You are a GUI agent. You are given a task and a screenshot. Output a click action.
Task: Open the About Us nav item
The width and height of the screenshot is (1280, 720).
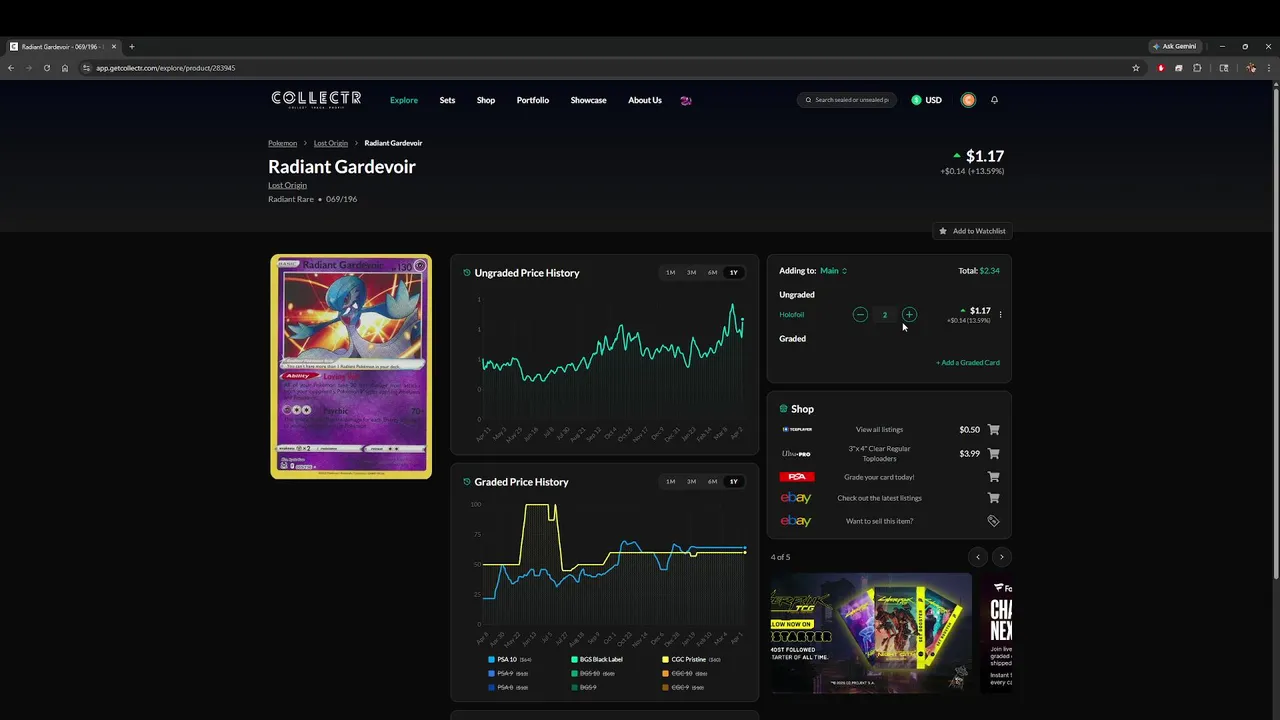pyautogui.click(x=645, y=100)
